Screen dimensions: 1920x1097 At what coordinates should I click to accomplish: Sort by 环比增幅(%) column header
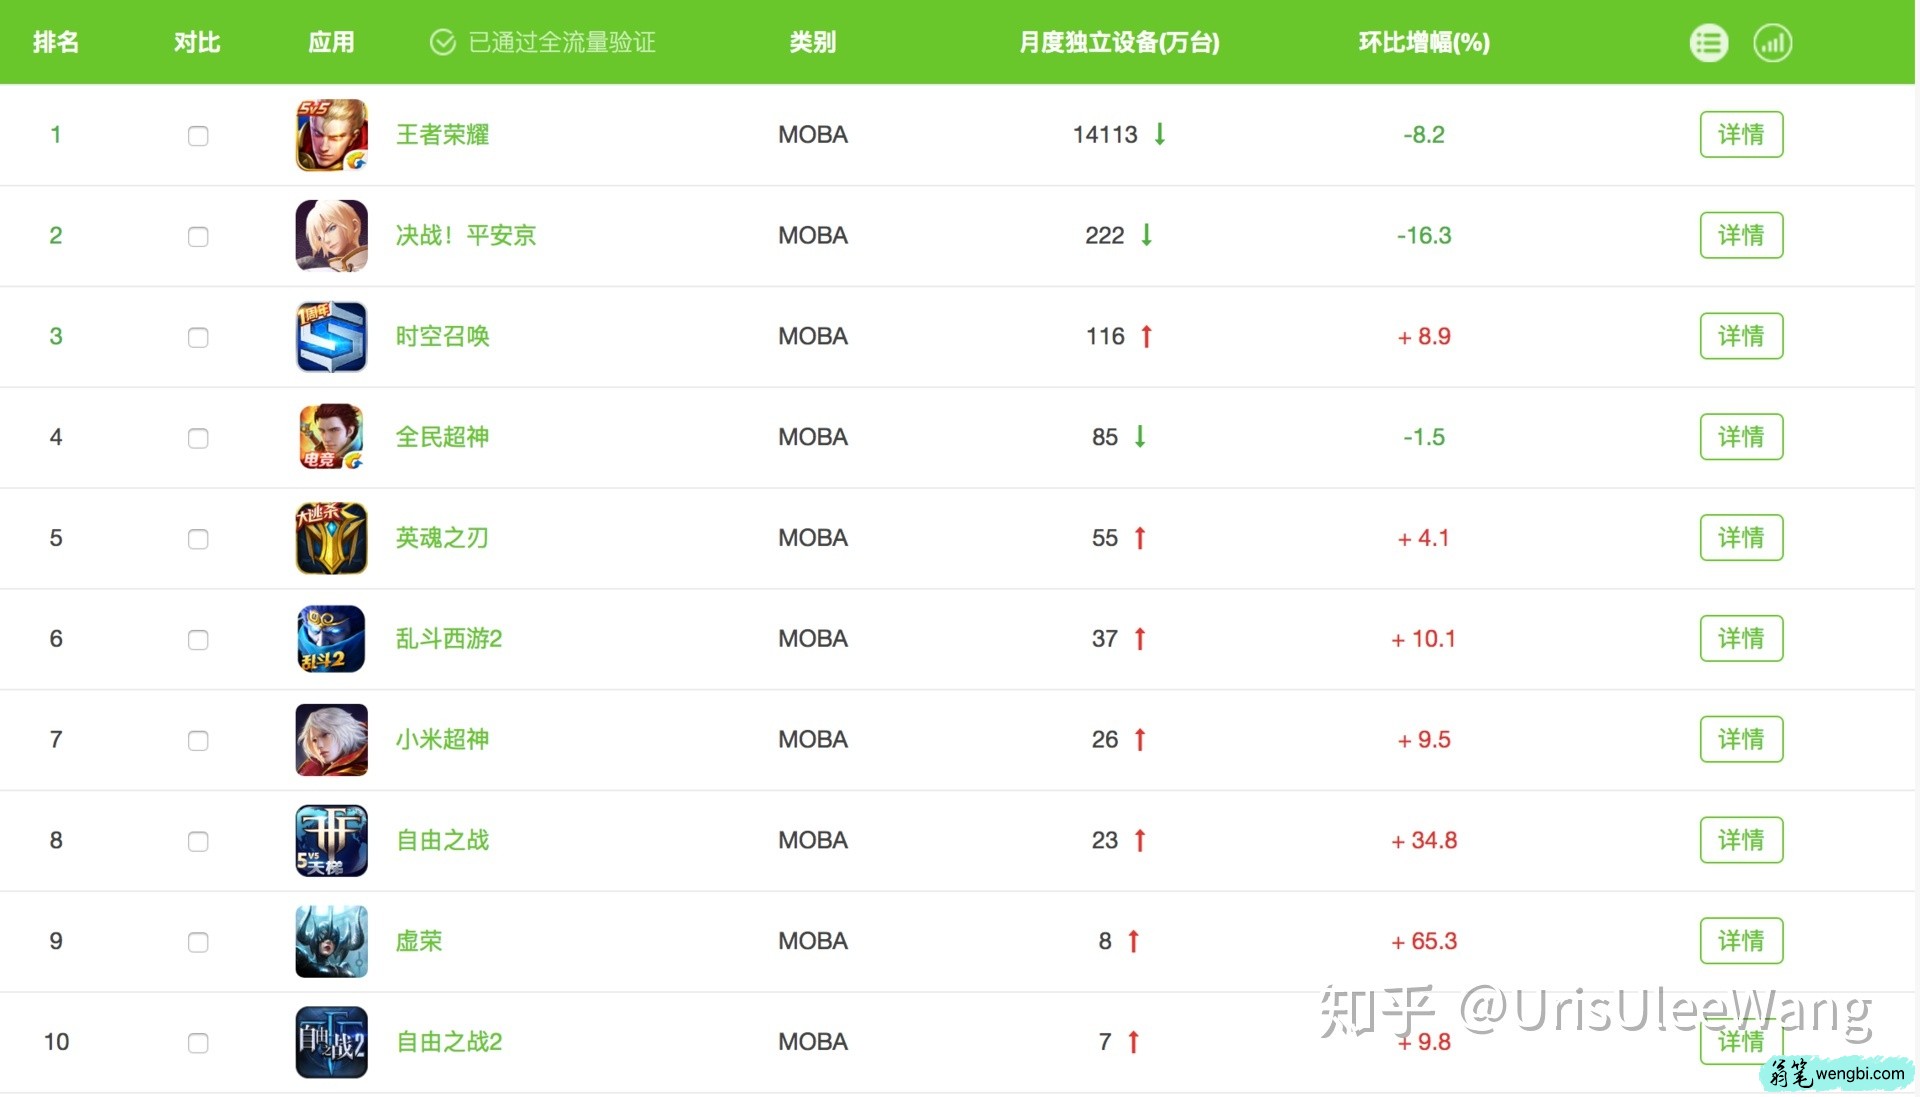pos(1423,43)
